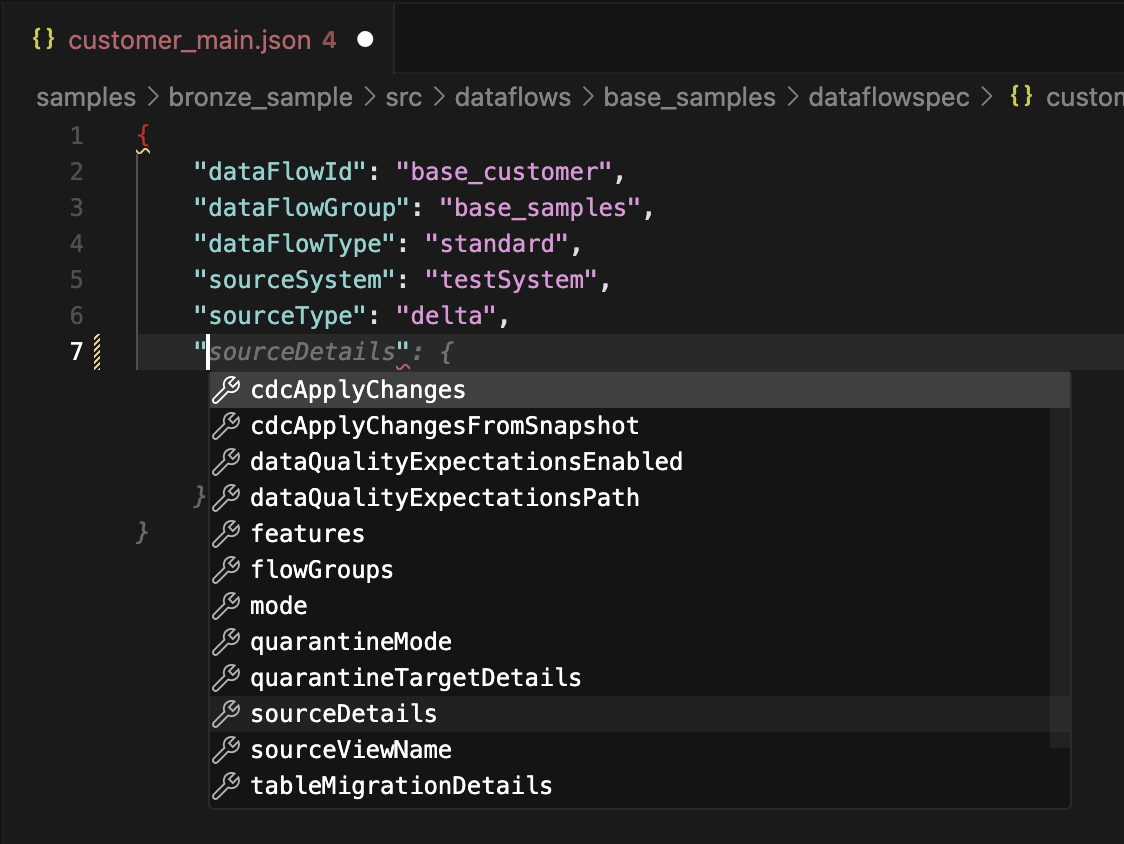The image size is (1124, 844).
Task: Click the wrench icon beside tableMigrationDetails
Action: coord(226,786)
